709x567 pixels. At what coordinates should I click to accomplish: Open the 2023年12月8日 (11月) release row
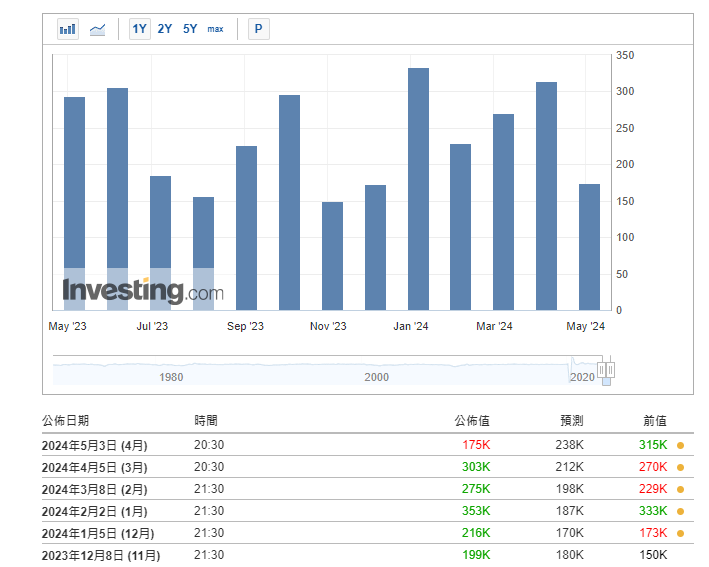100,555
